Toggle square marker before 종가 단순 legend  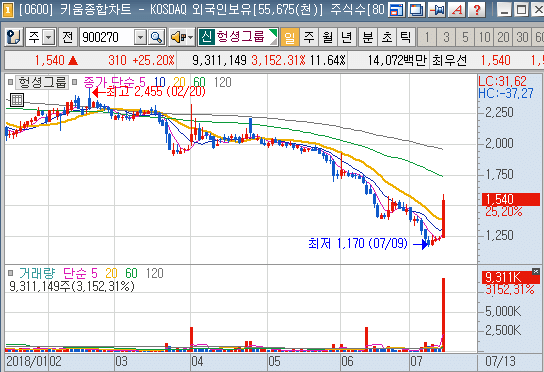coord(74,82)
